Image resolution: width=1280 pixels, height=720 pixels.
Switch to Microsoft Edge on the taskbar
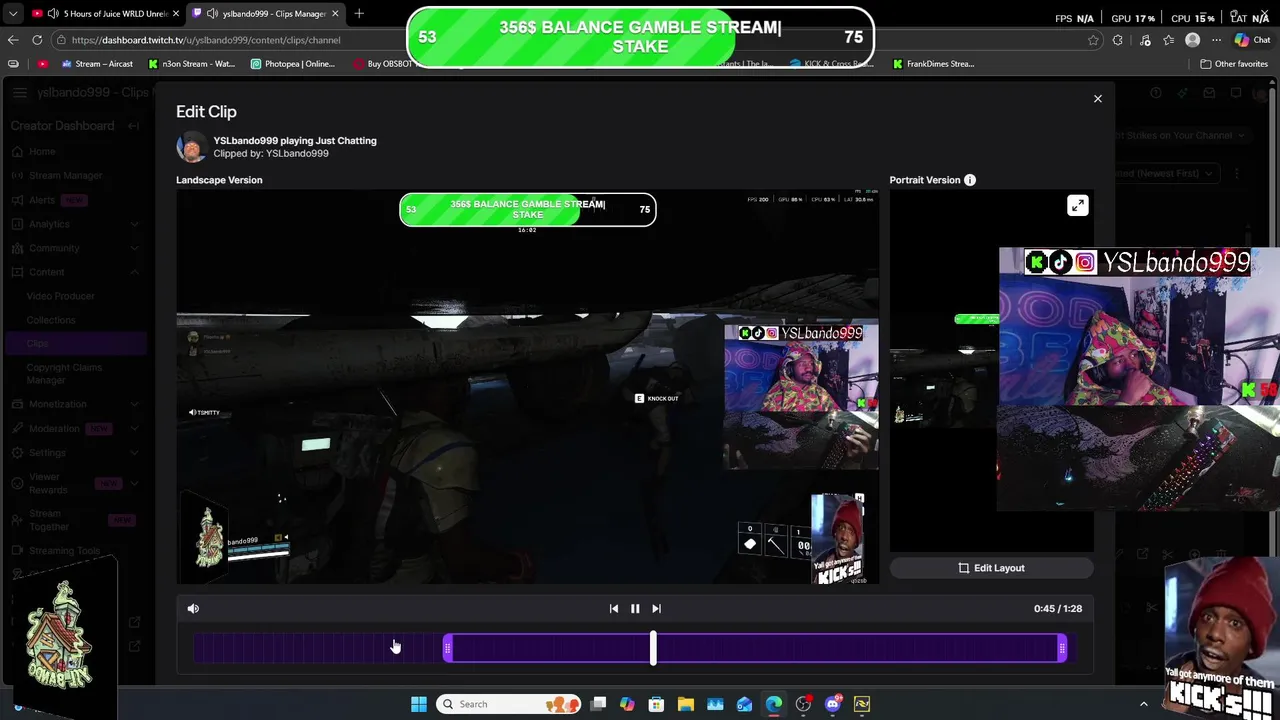pos(774,704)
